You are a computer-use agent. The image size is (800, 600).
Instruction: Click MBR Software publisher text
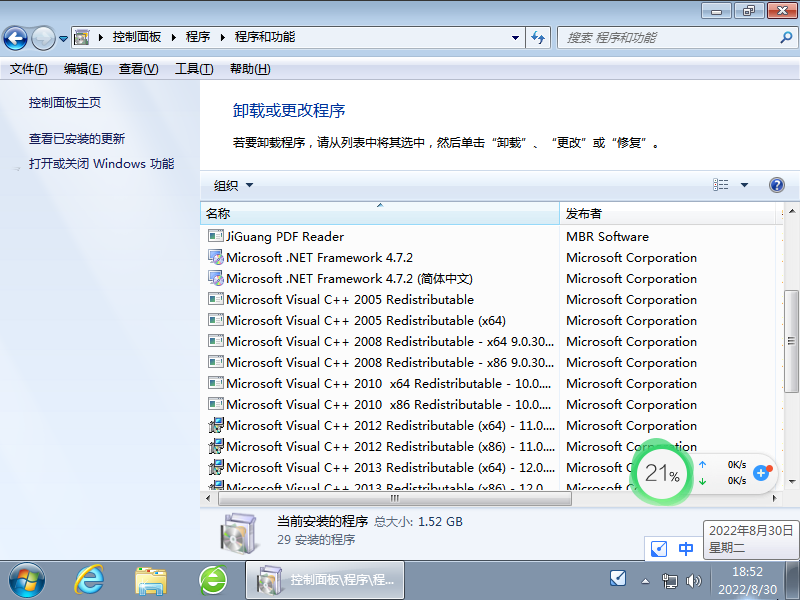(x=607, y=236)
